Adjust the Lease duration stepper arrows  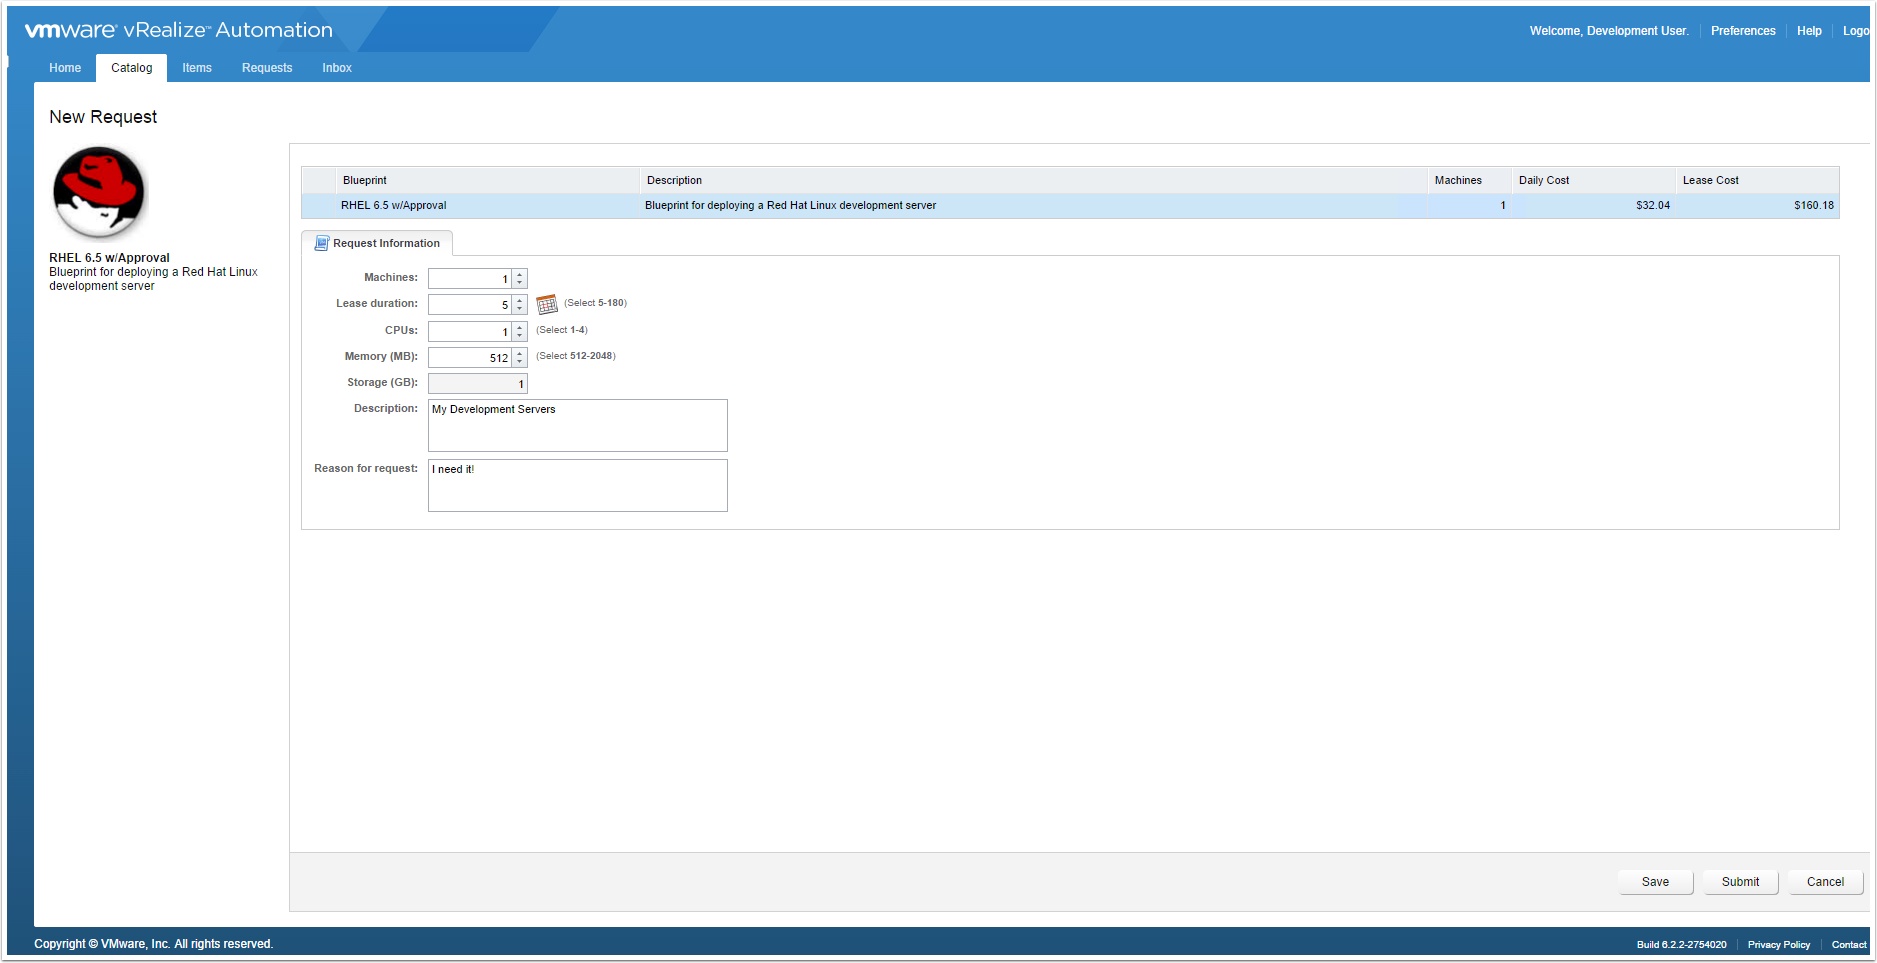click(520, 305)
